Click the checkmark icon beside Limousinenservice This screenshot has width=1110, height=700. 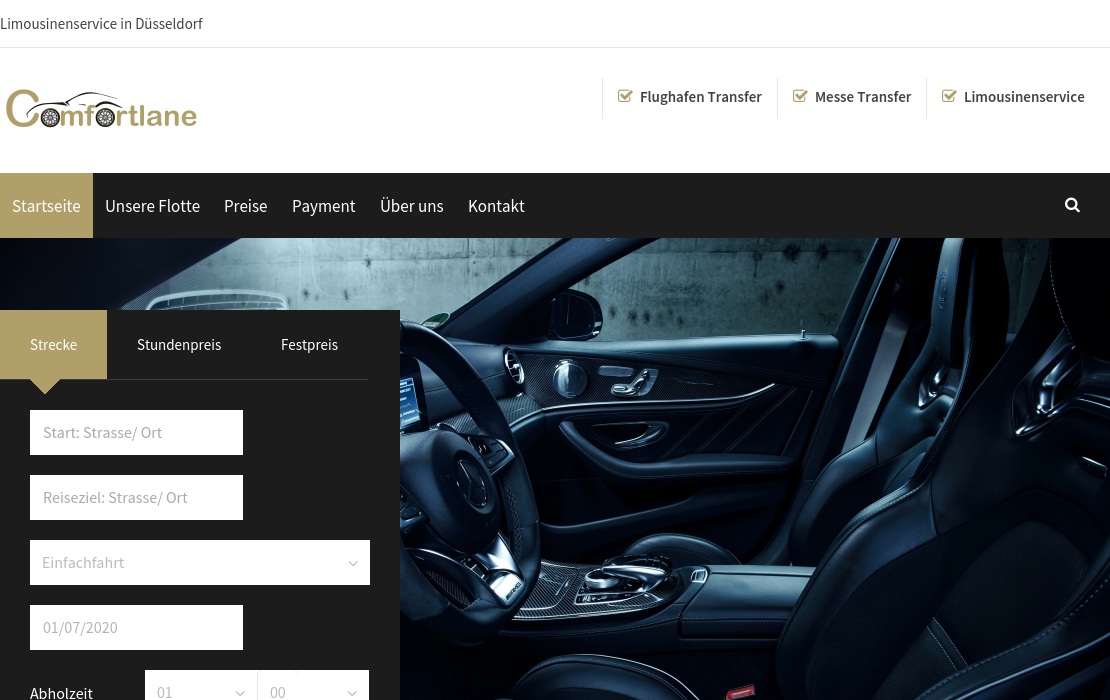coord(949,96)
